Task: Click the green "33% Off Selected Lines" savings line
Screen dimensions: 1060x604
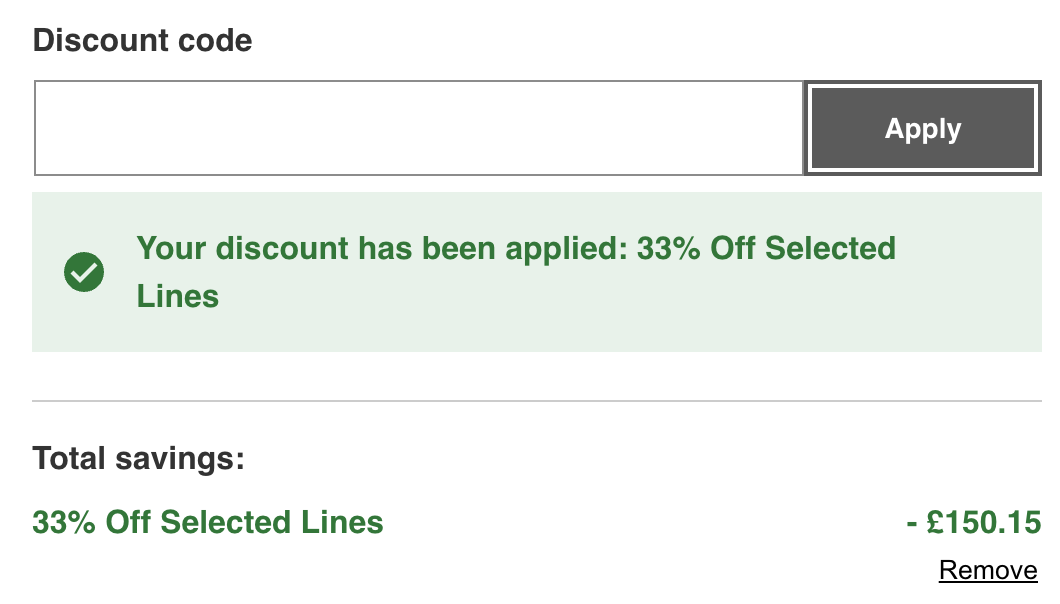Action: (x=208, y=522)
